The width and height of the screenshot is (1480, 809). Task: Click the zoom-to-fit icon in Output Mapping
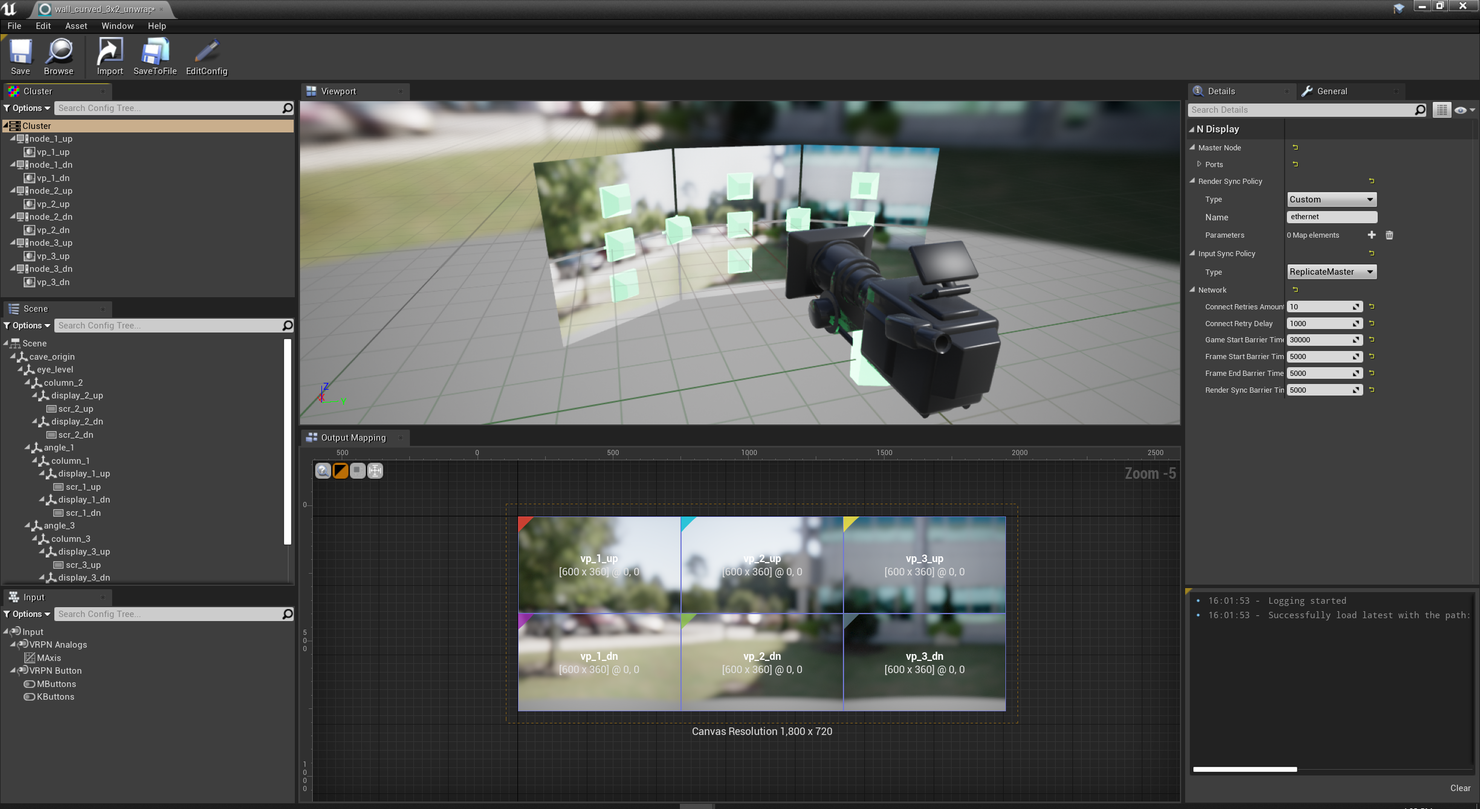pos(375,471)
